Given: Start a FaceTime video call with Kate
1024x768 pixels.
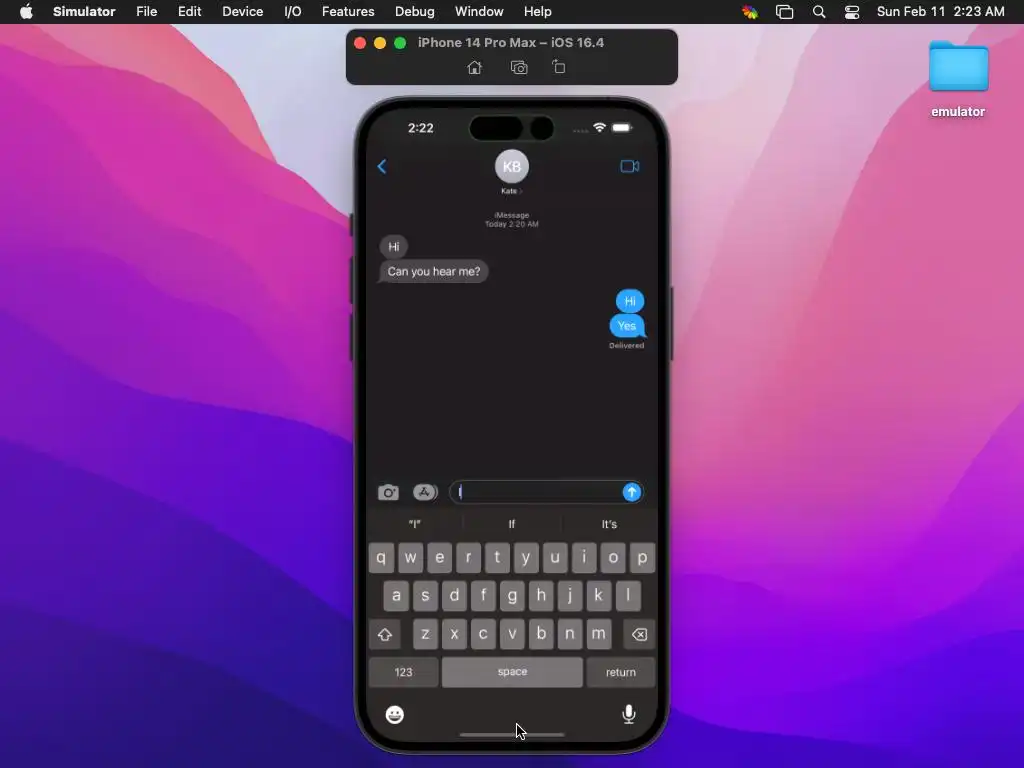Looking at the screenshot, I should click(630, 167).
